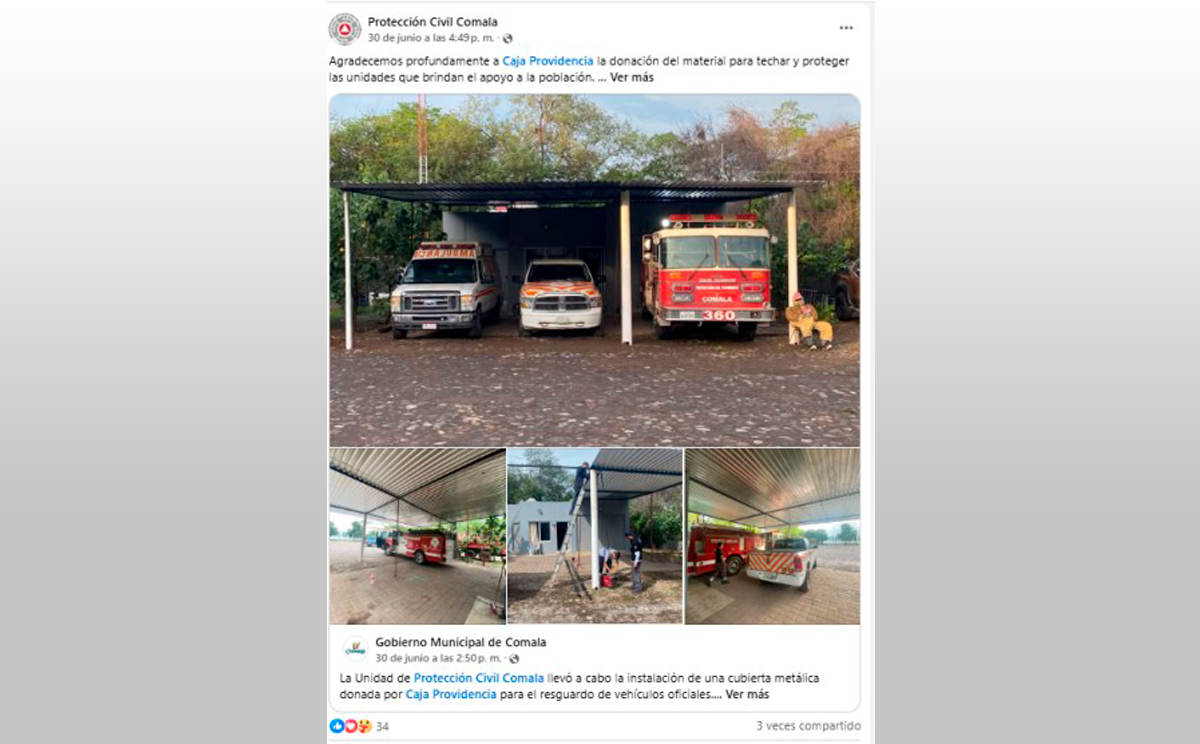This screenshot has height=744, width=1200.
Task: Open the large photo of vehicles under roof
Action: pyautogui.click(x=594, y=270)
